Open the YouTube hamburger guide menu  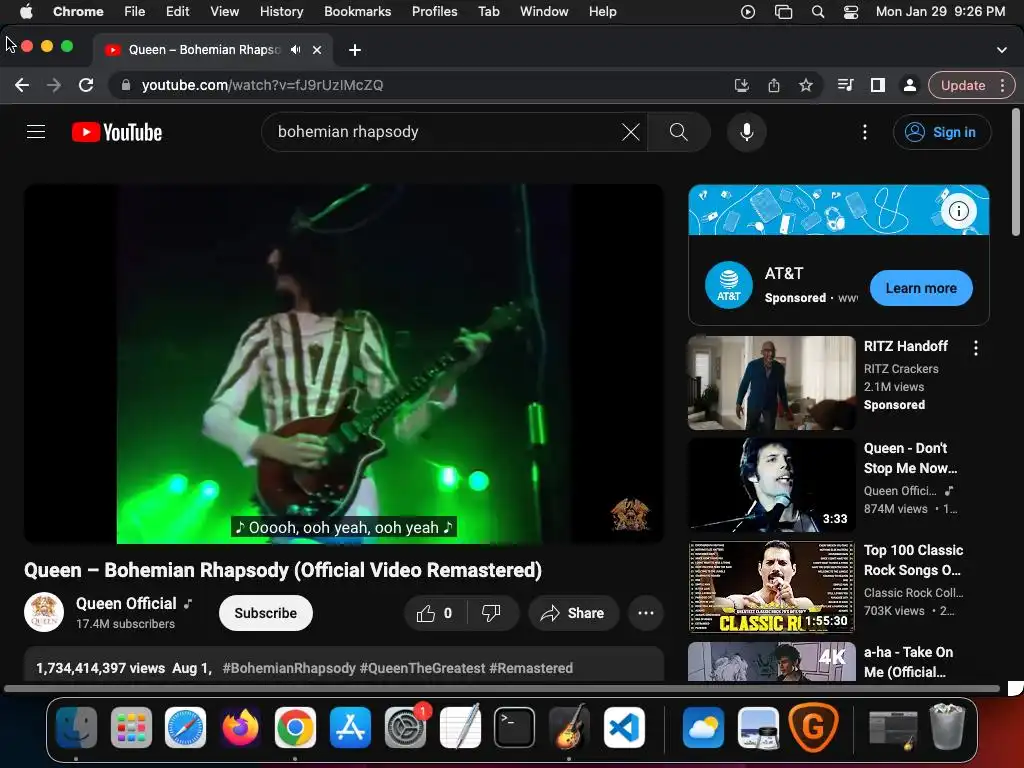click(36, 132)
